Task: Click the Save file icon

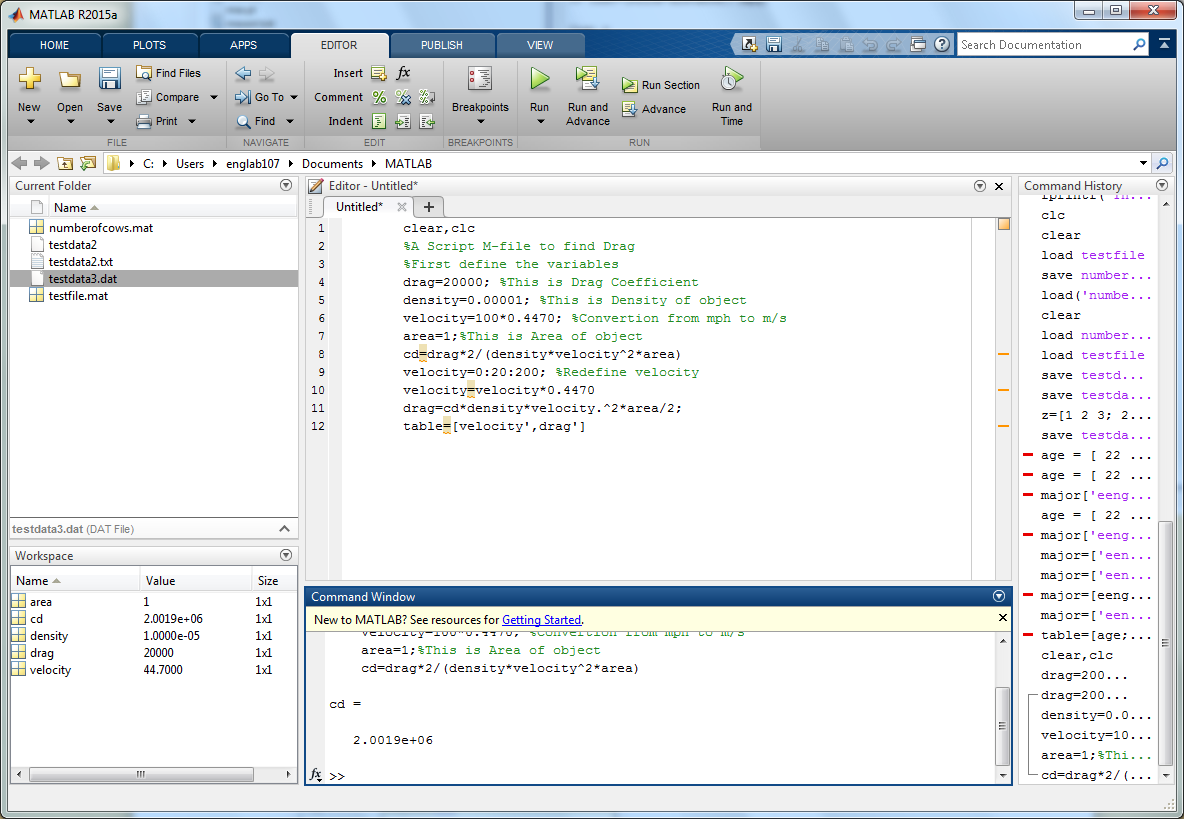Action: pos(109,79)
